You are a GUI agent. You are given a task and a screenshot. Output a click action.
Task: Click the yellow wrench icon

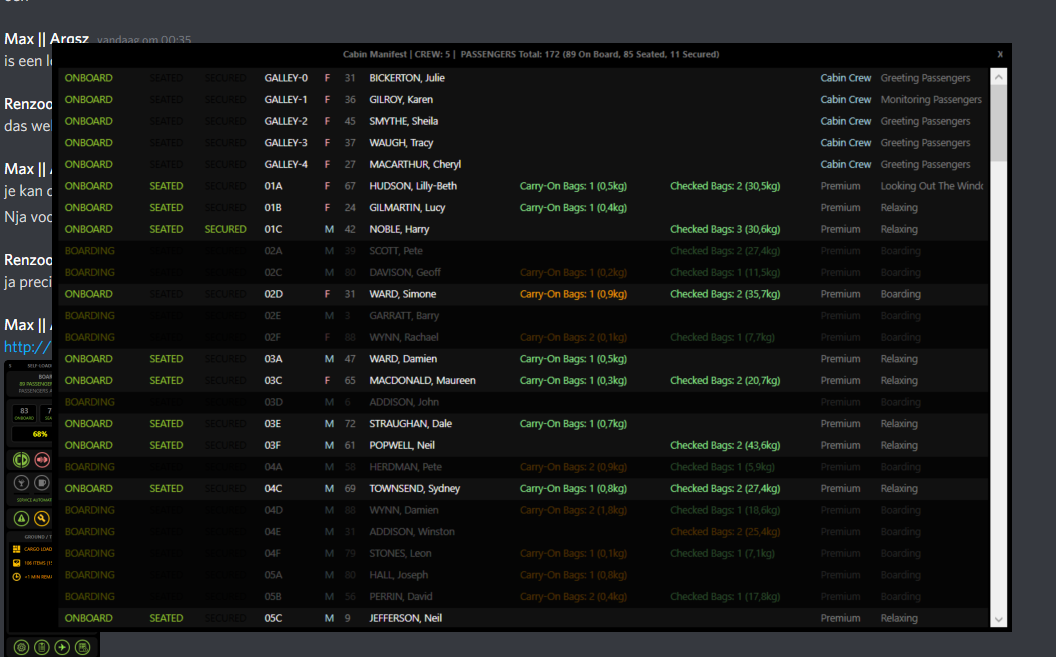42,518
